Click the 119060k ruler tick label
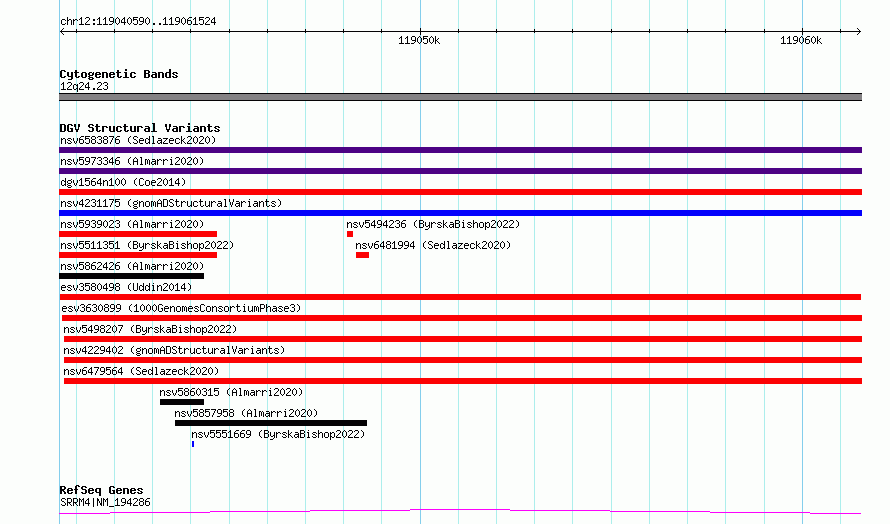This screenshot has height=524, width=890. 801,40
